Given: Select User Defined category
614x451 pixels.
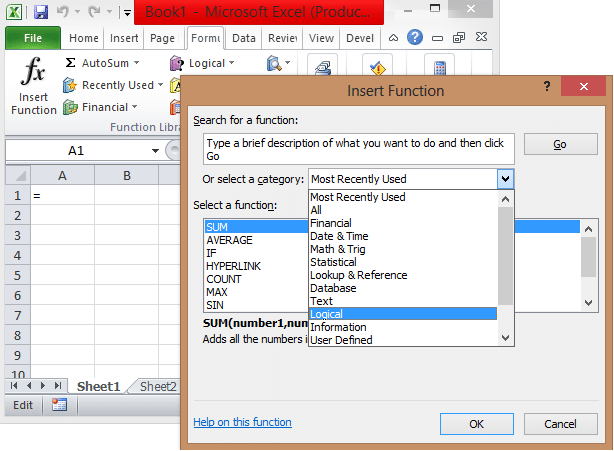Looking at the screenshot, I should (403, 340).
